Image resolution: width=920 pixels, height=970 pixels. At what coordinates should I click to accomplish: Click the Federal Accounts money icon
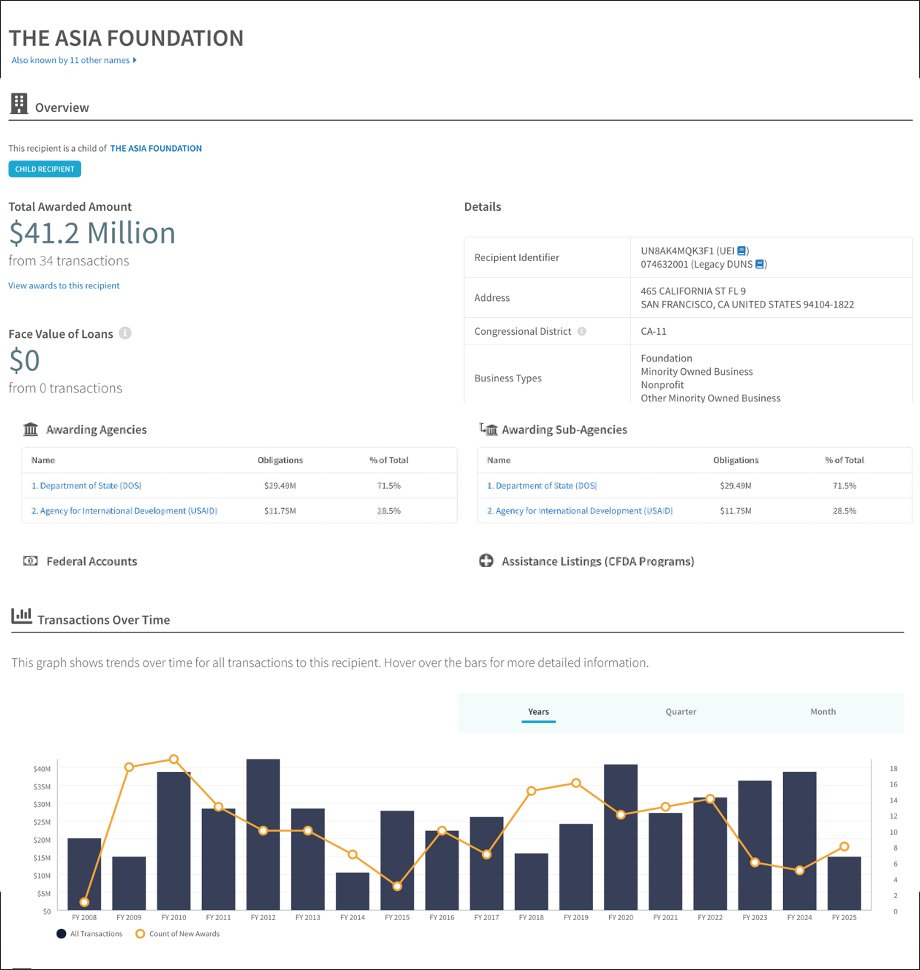click(x=31, y=561)
